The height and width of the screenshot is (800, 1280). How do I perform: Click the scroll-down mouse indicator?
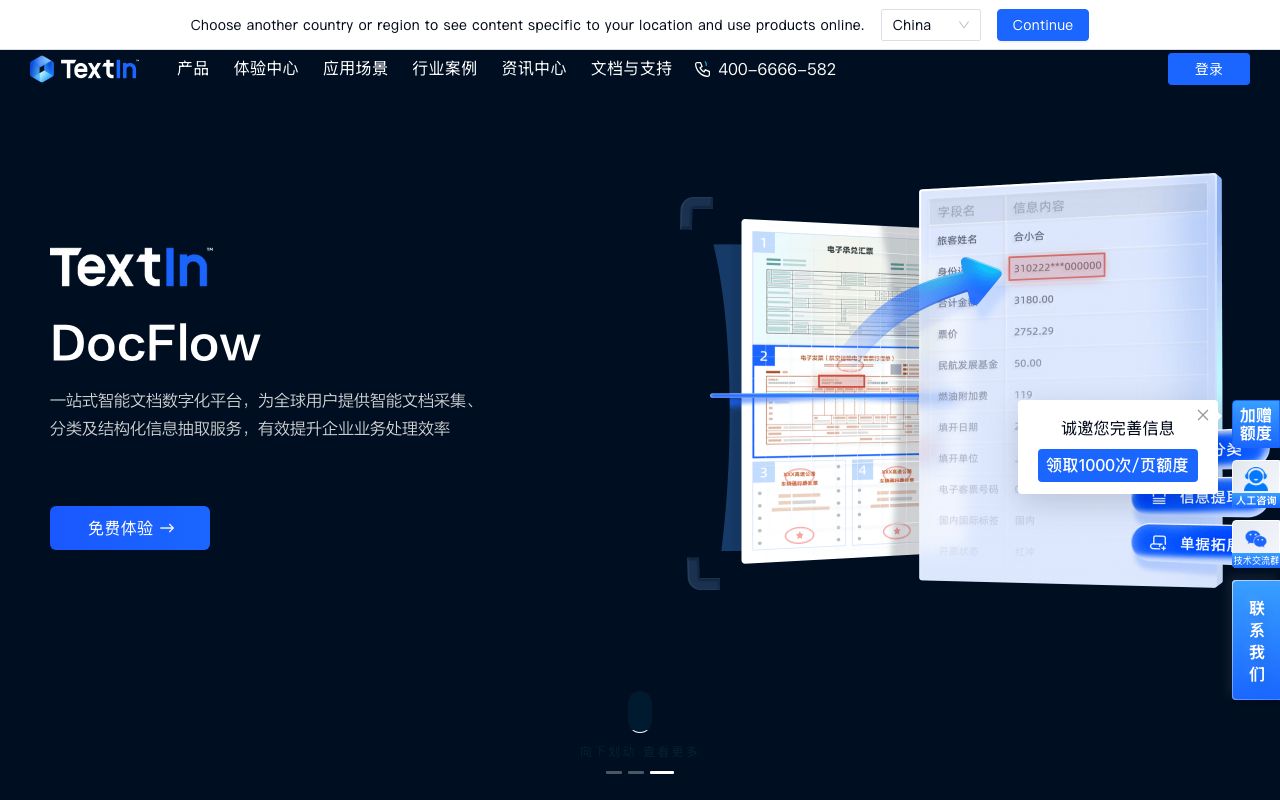tap(640, 712)
